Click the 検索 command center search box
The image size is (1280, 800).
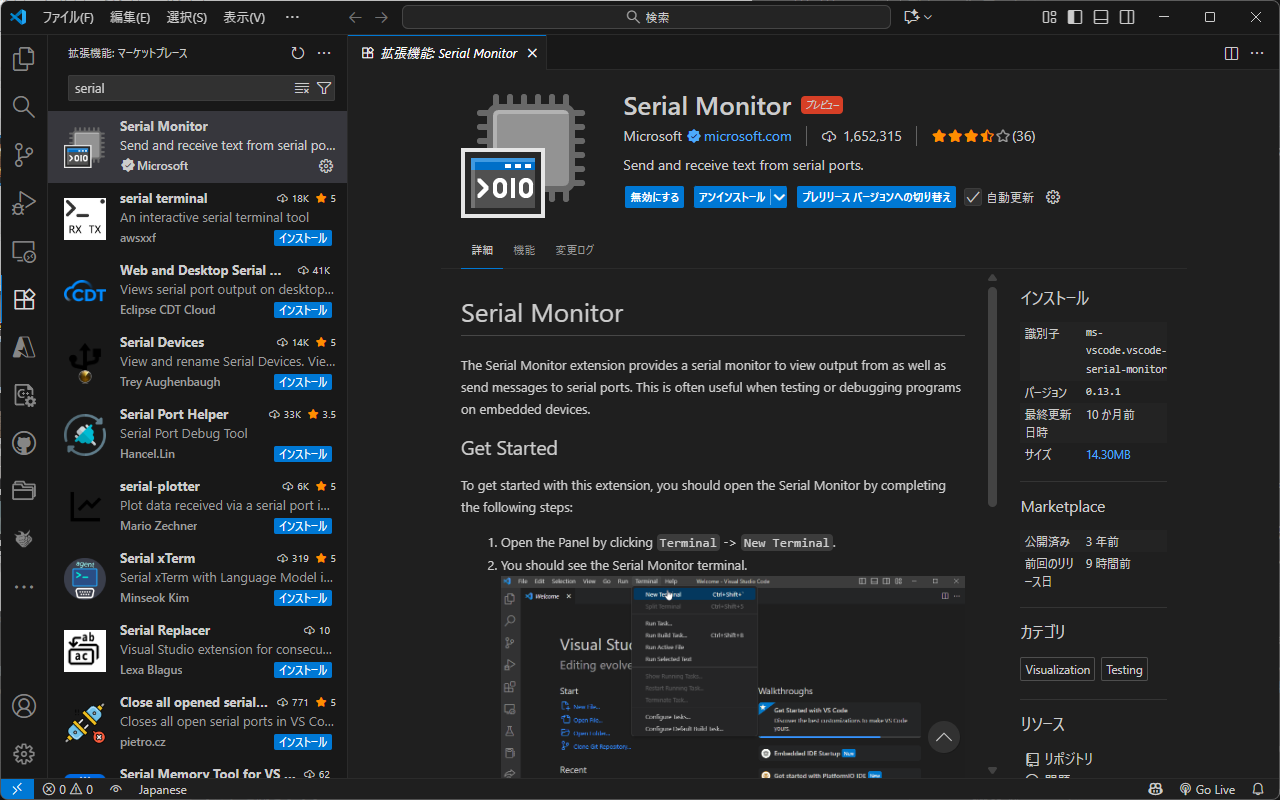646,17
